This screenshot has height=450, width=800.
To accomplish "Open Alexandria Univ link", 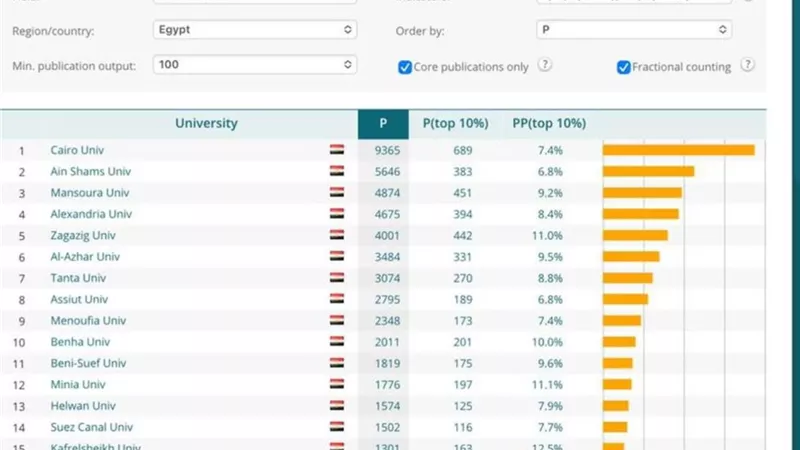I will pos(91,214).
